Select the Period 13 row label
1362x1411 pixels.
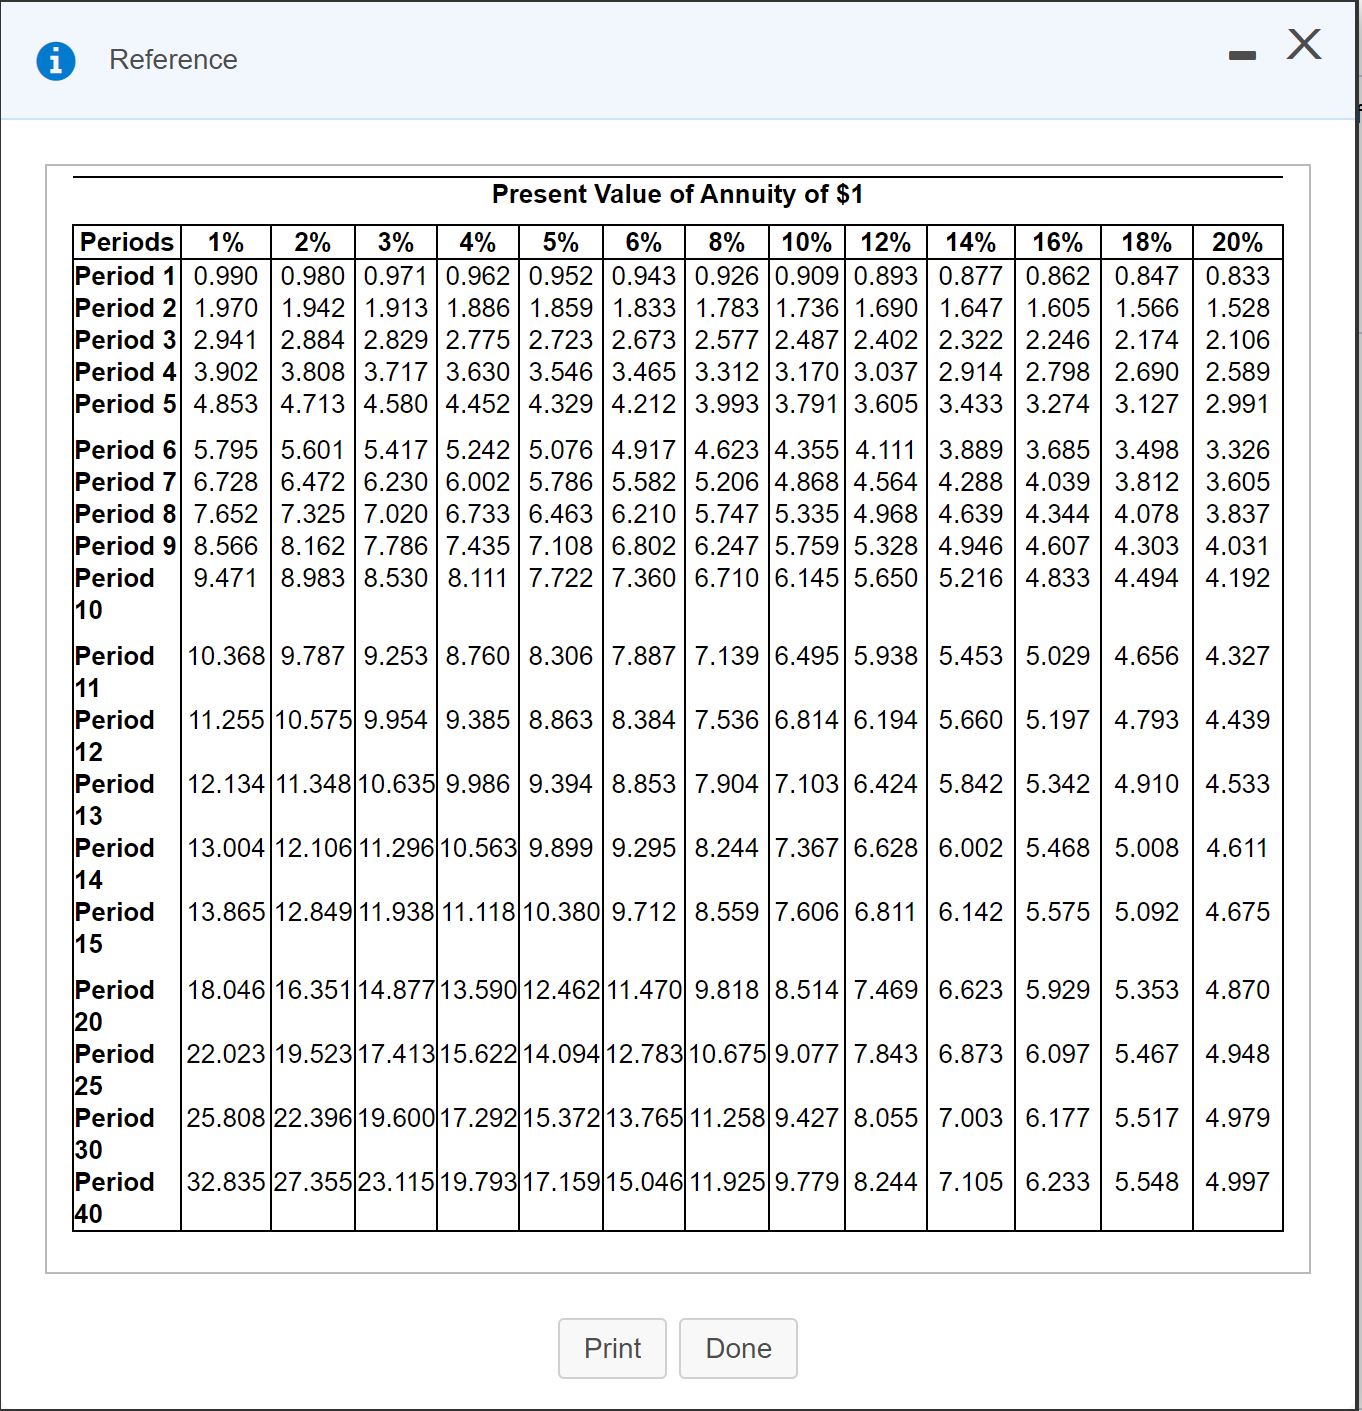[115, 800]
